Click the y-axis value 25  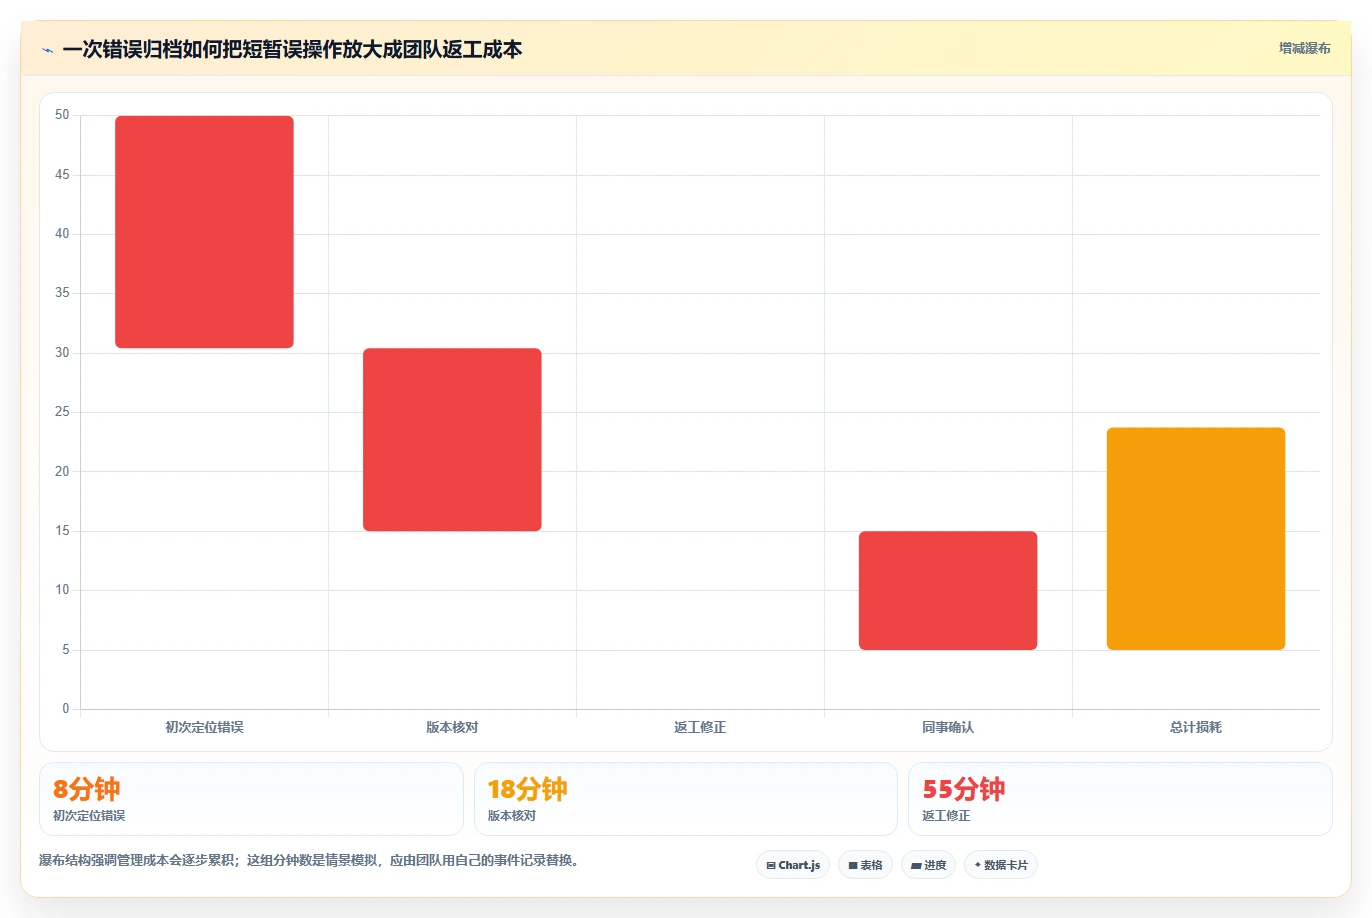point(62,412)
